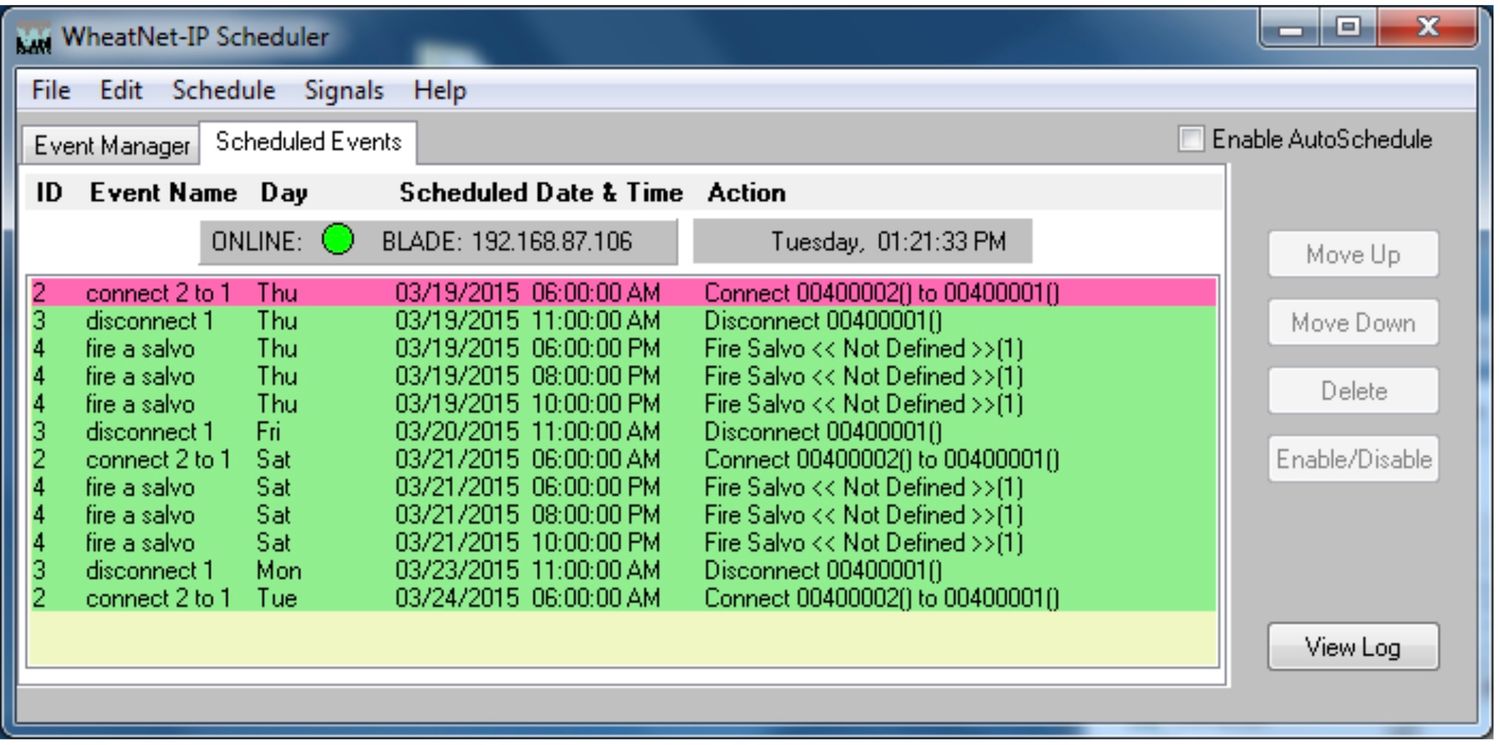
Task: Select disconnect 1 row on 03/19/2015 11:00:00 AM
Action: pyautogui.click(x=622, y=322)
